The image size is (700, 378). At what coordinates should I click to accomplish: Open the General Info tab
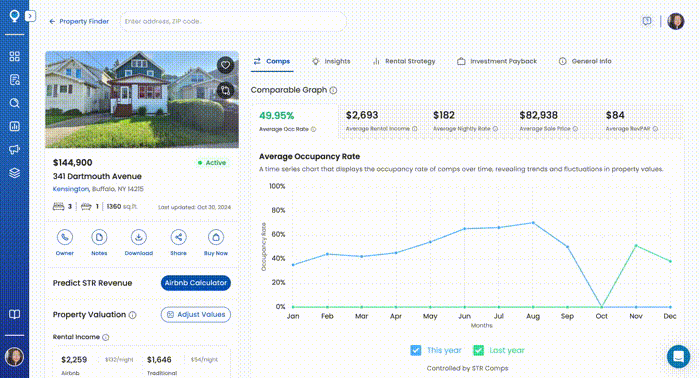click(585, 61)
